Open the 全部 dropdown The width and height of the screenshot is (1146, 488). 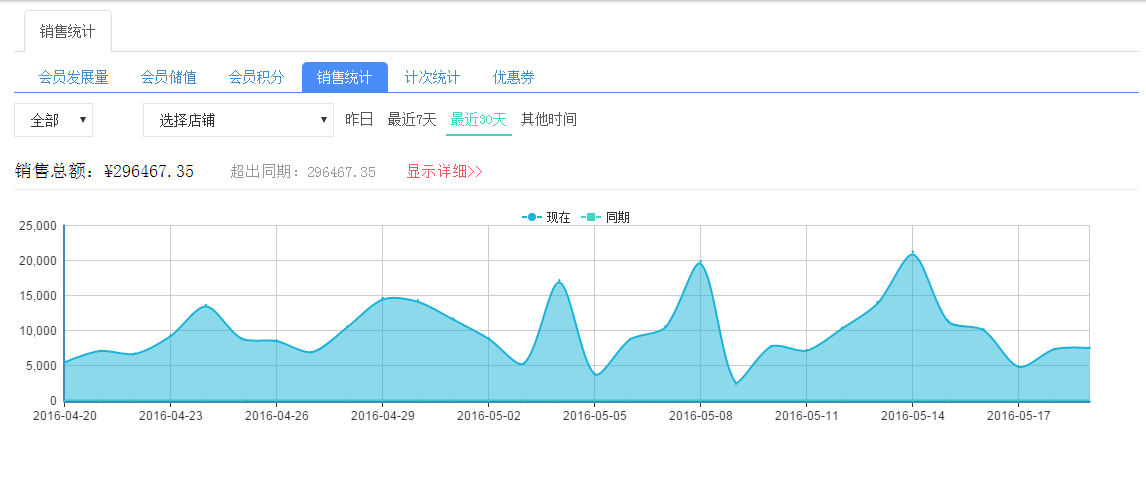(x=53, y=120)
